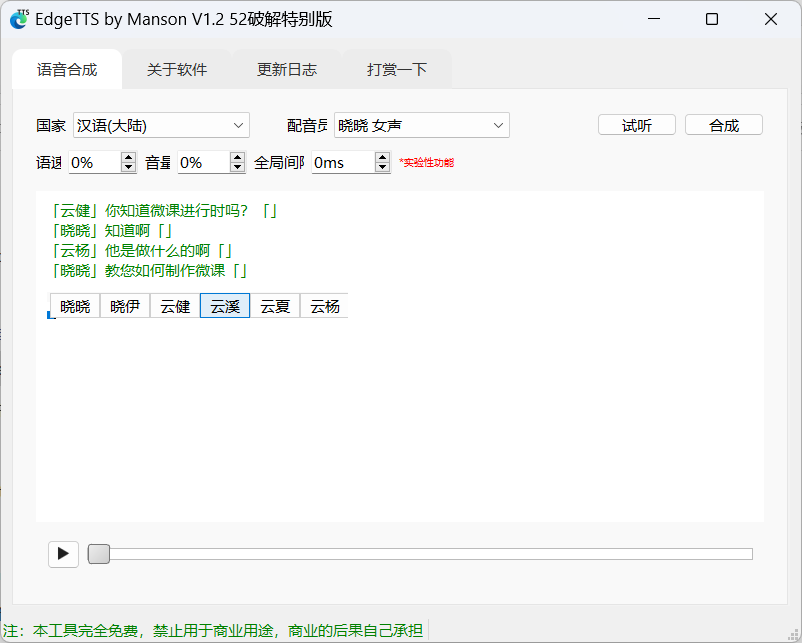
Task: Insert the 云杨 voice tag
Action: point(325,306)
